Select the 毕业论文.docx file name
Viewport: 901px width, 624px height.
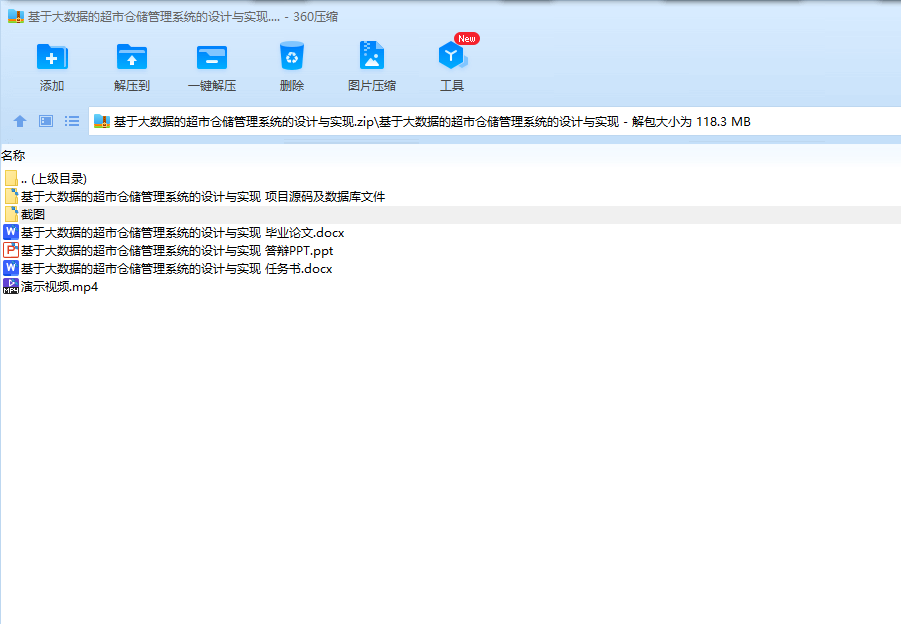(183, 233)
